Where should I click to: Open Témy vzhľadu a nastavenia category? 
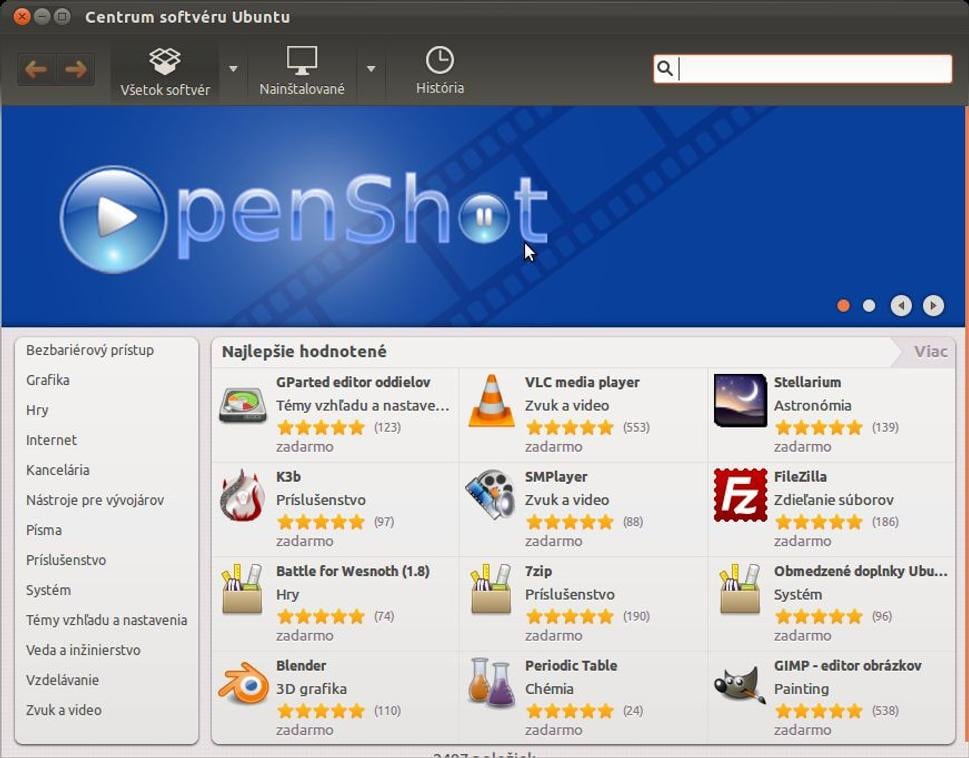click(x=106, y=620)
